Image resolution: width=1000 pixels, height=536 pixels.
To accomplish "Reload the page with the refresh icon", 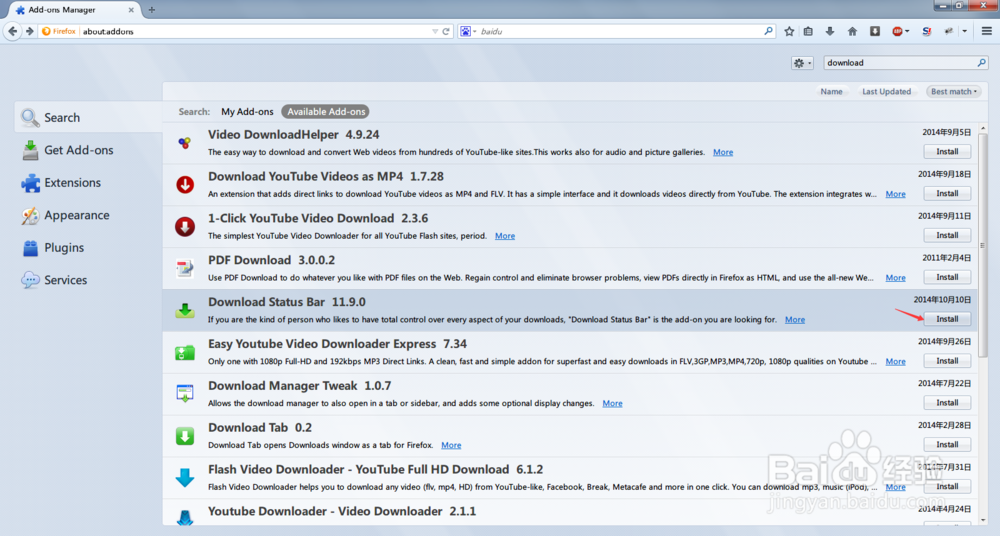I will (446, 31).
